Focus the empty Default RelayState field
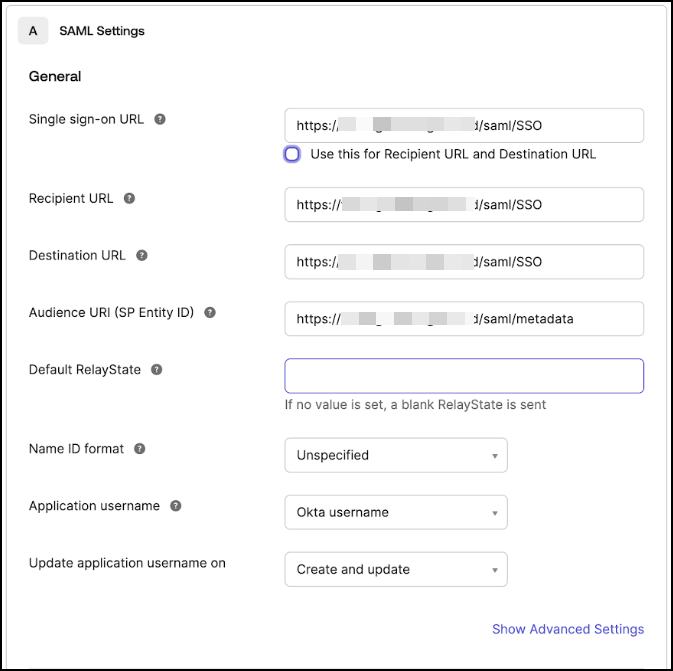673x671 pixels. click(x=464, y=376)
